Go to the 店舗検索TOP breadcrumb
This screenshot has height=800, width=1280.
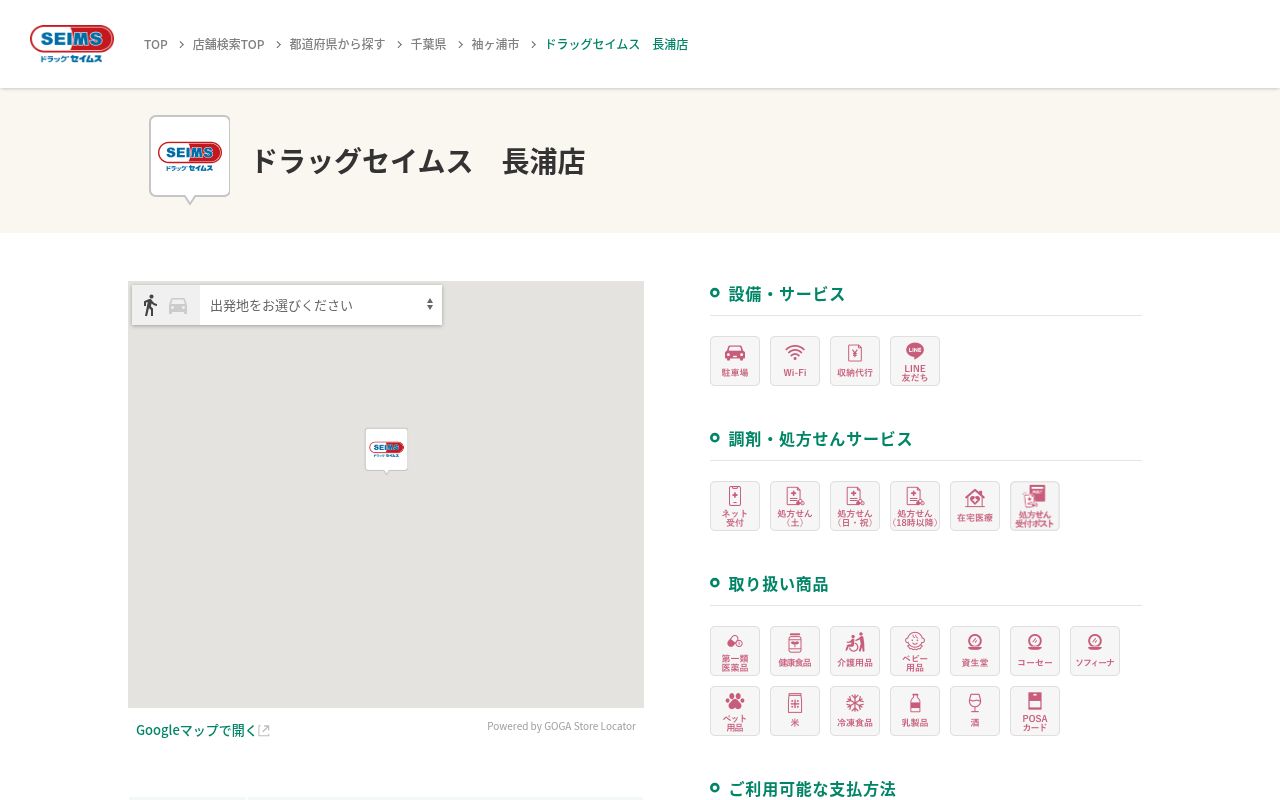pos(228,44)
